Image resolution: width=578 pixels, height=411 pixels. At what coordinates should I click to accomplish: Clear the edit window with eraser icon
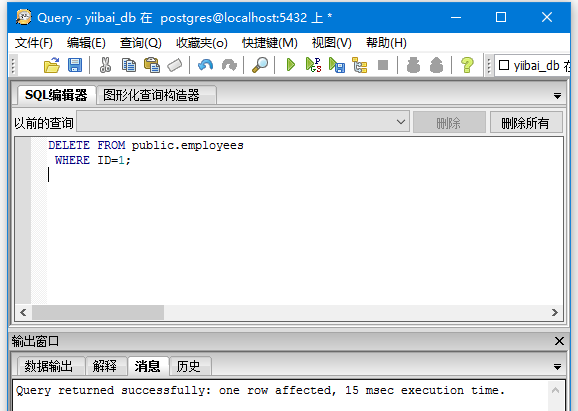(175, 65)
